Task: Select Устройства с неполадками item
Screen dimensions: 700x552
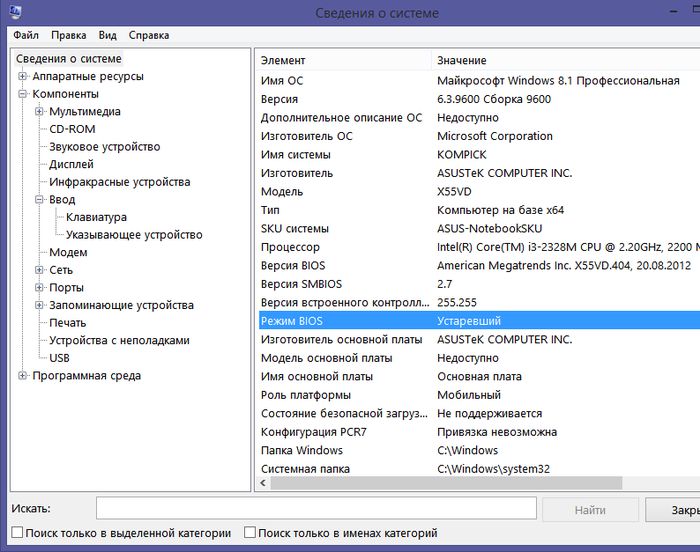Action: click(119, 340)
